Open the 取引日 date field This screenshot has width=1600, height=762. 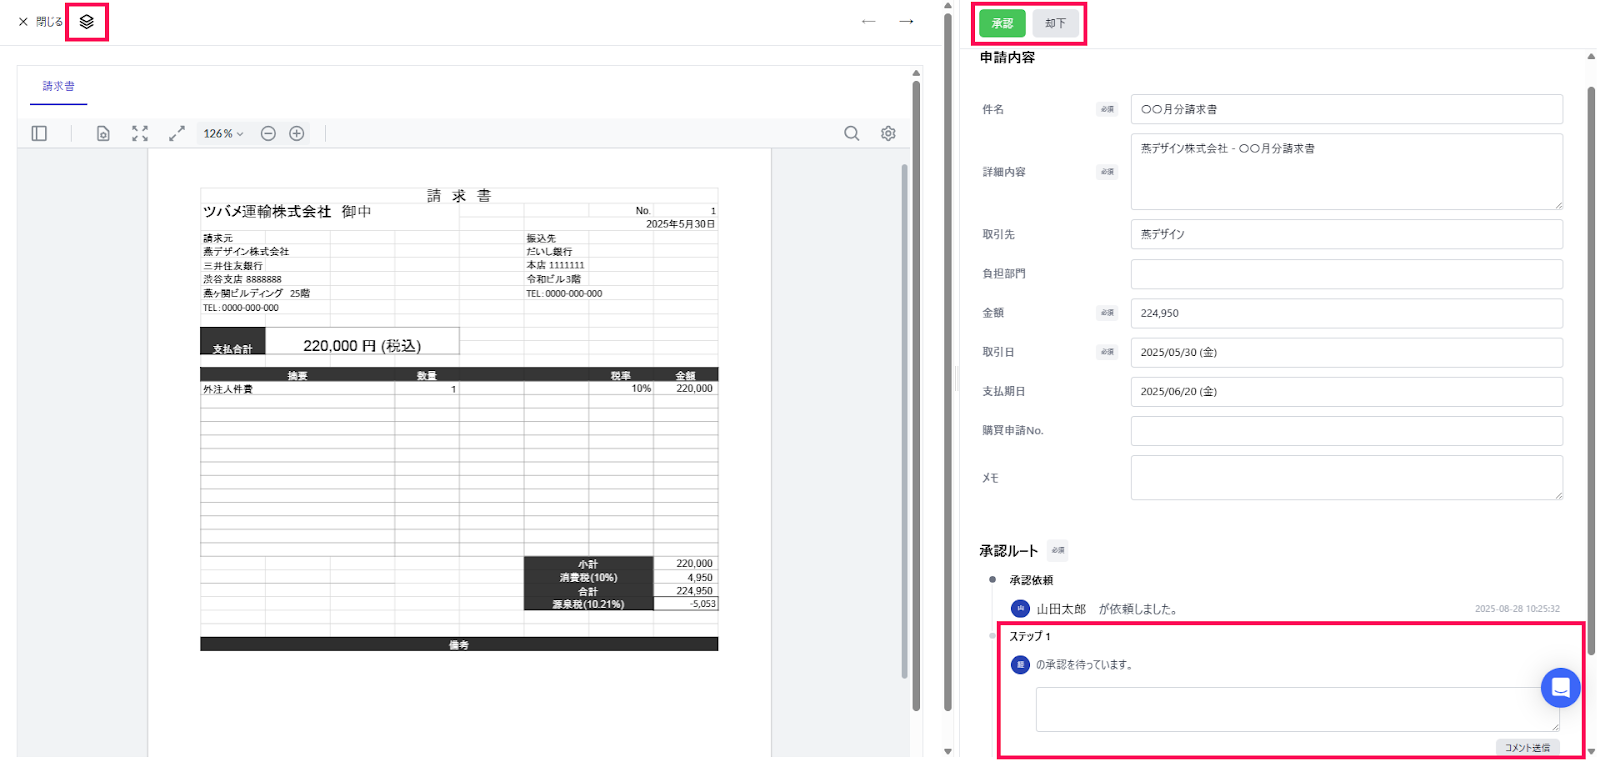pos(1346,353)
